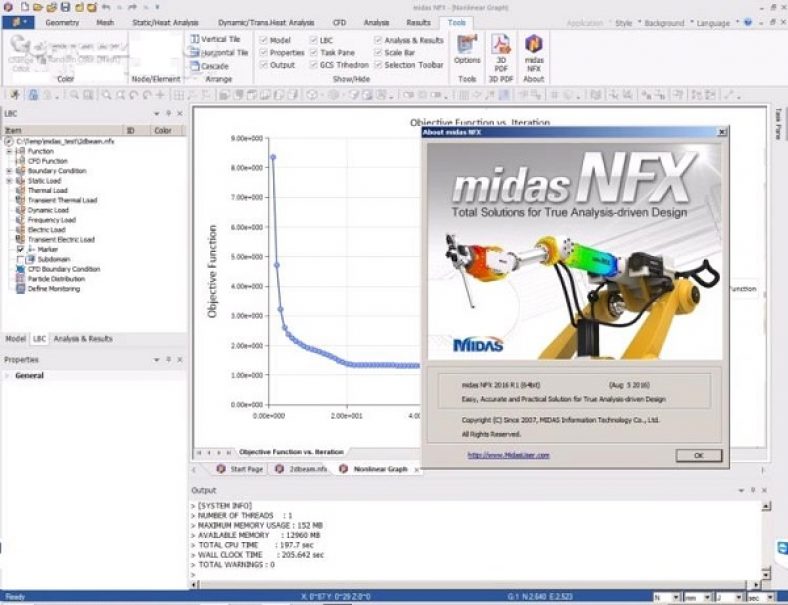Click the blue Help icon near Language
This screenshot has height=605, width=788.
[x=748, y=22]
